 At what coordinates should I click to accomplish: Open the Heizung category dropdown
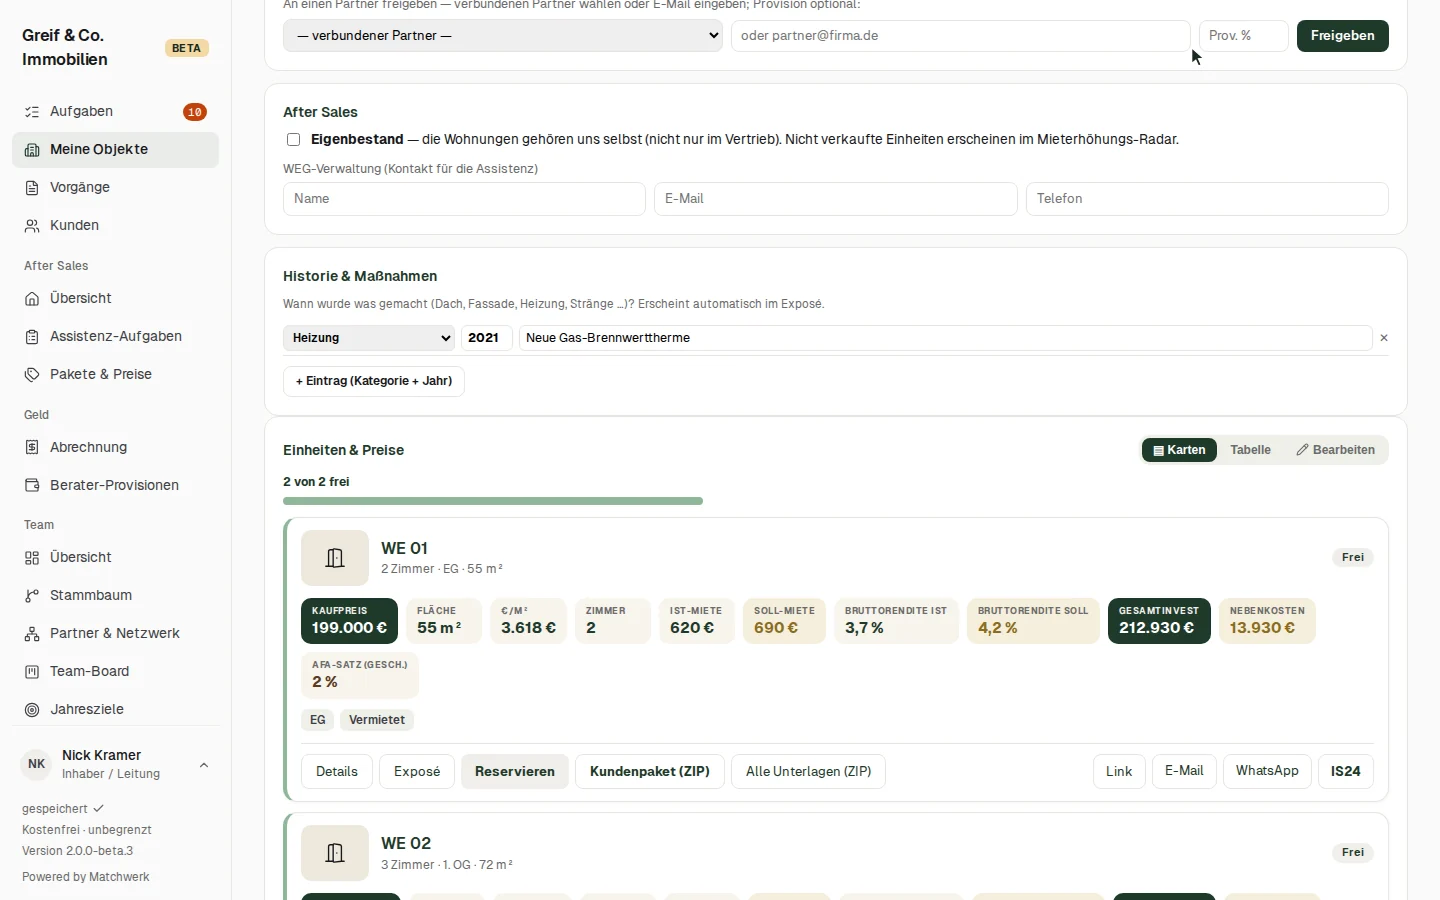(369, 338)
